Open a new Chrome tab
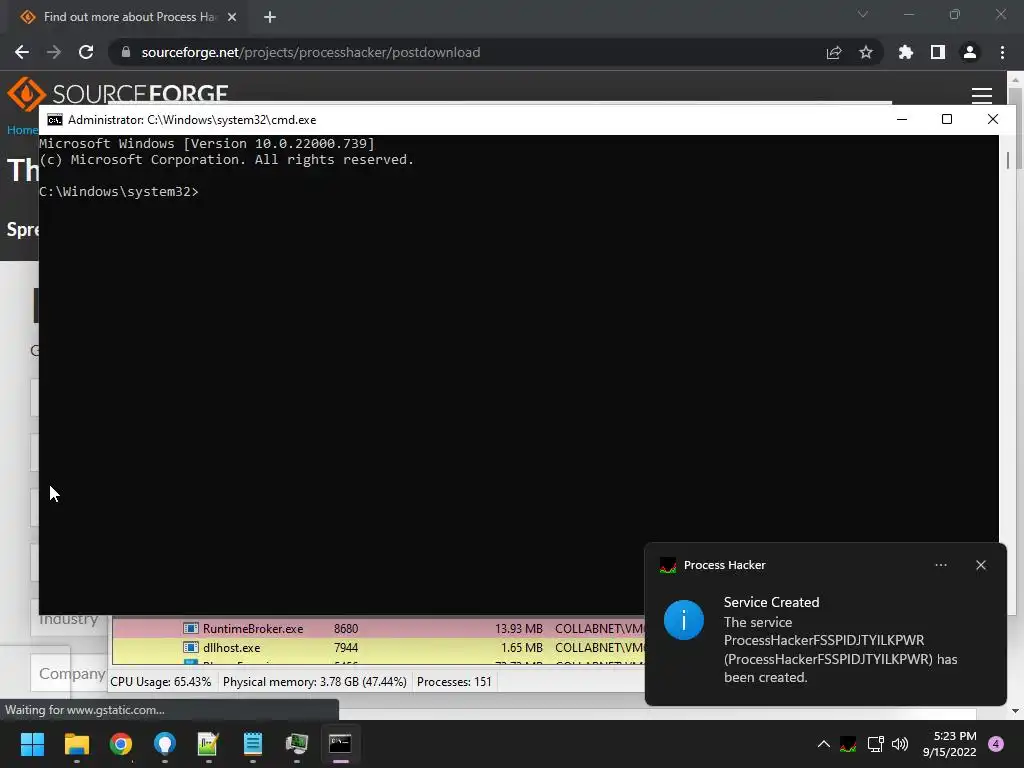This screenshot has height=768, width=1024. coord(270,17)
